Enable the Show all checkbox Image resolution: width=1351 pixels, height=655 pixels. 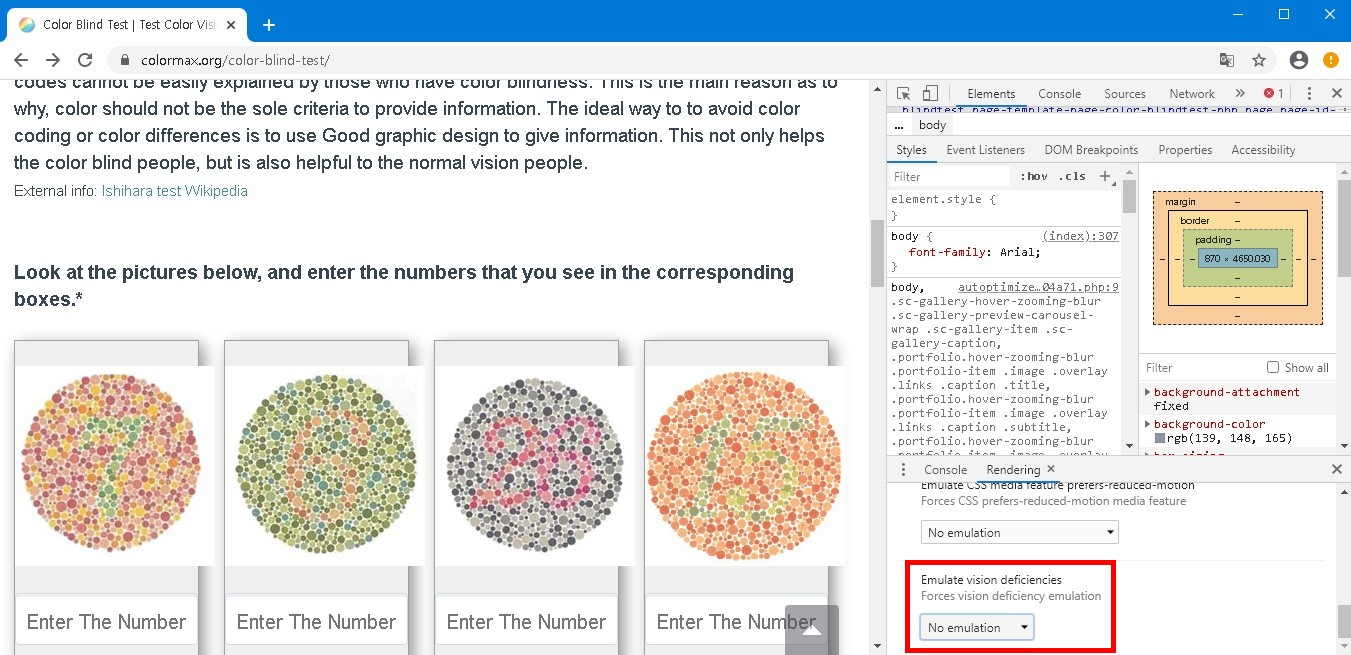(1273, 367)
